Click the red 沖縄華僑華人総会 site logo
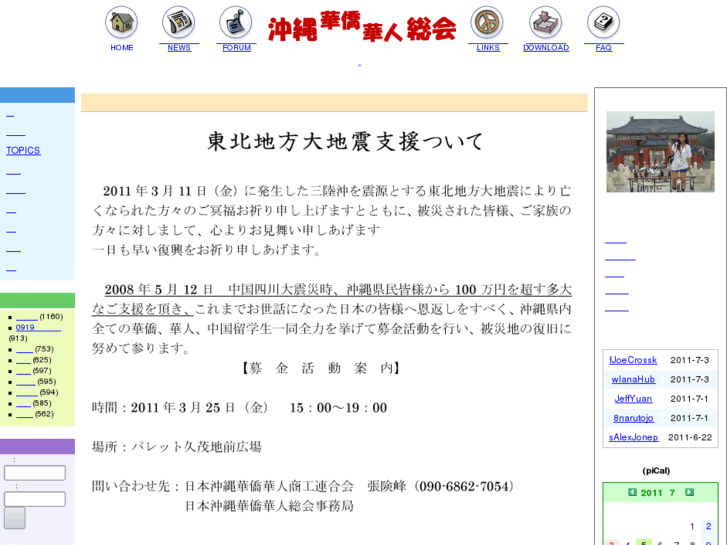727x545 pixels. [362, 27]
